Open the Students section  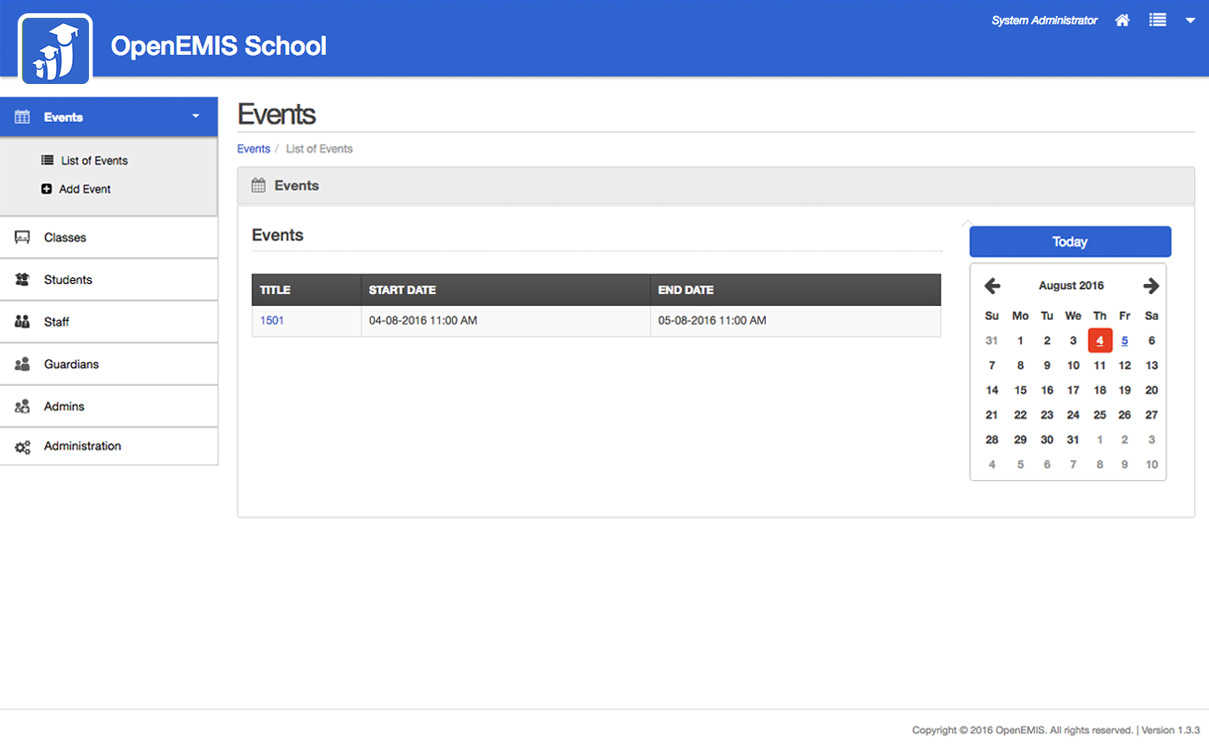click(x=68, y=280)
